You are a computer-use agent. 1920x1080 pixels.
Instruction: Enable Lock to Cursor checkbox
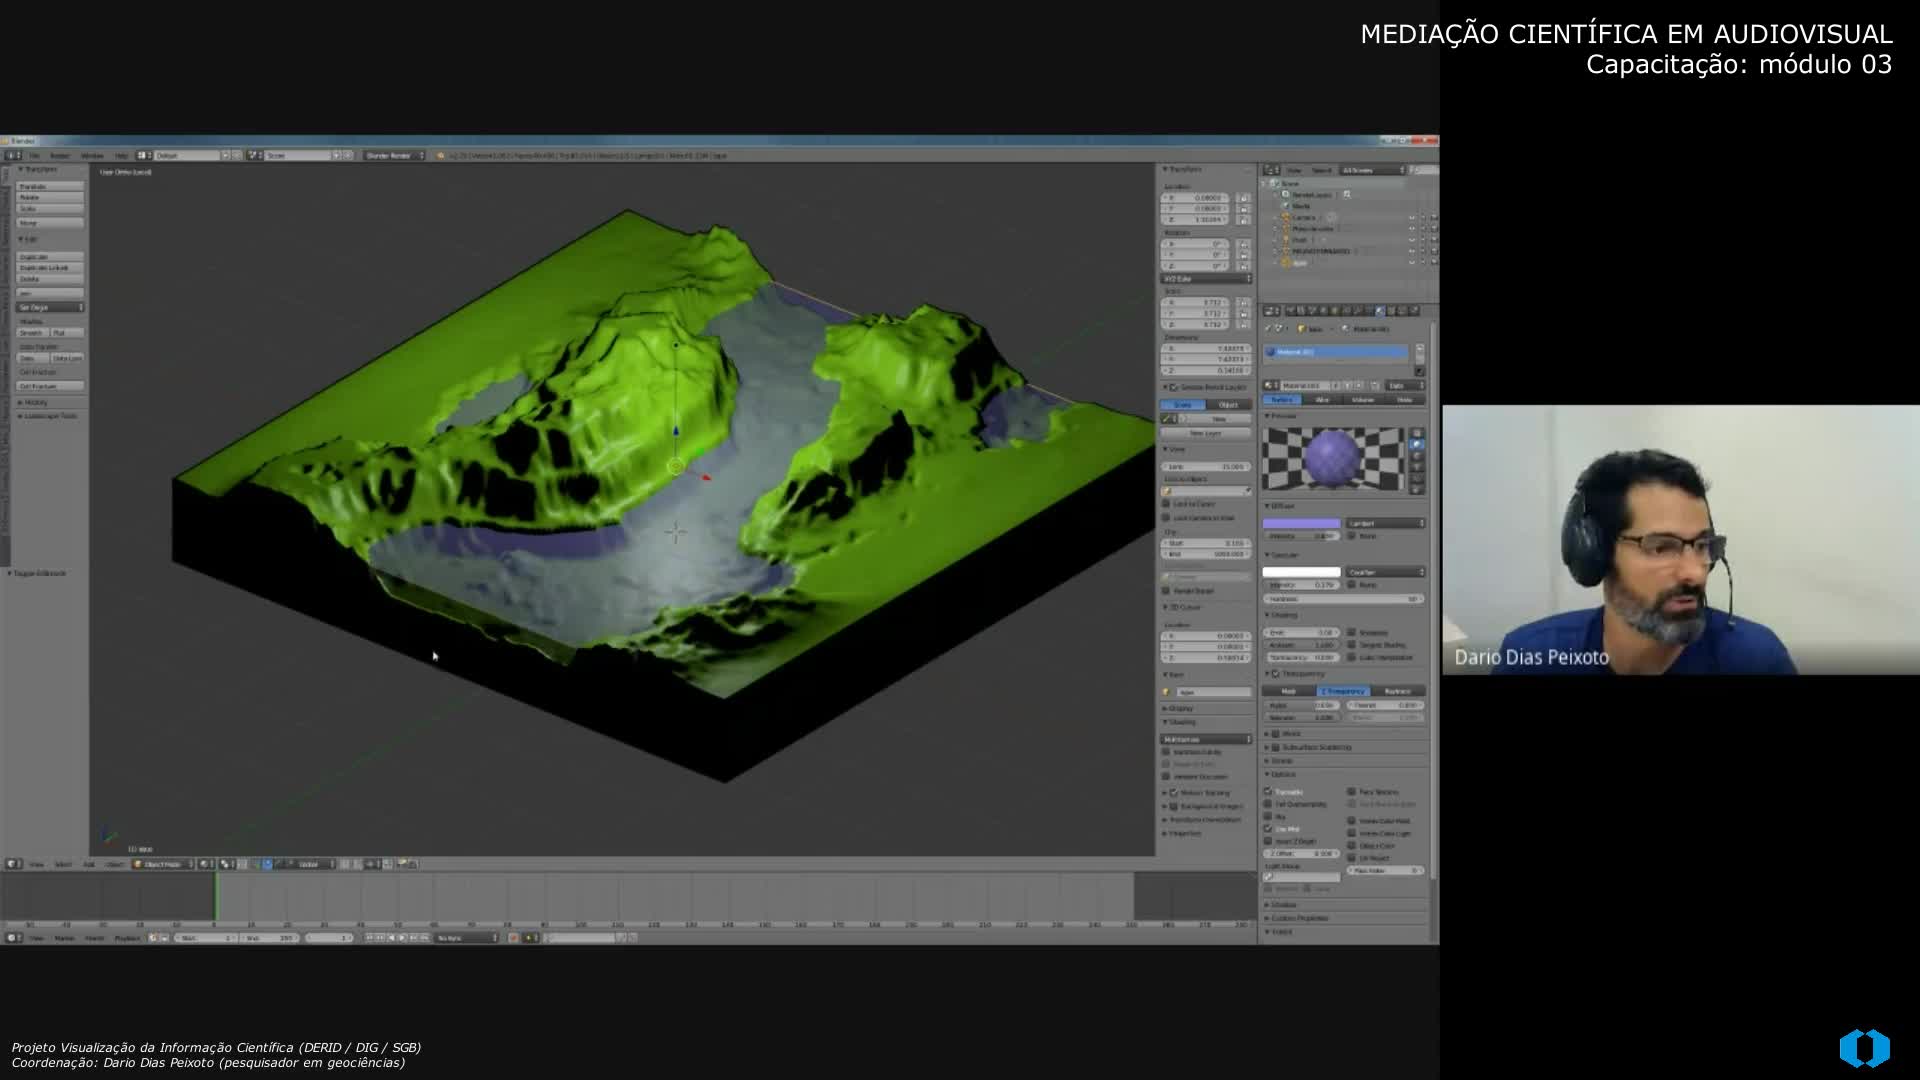click(x=1166, y=504)
